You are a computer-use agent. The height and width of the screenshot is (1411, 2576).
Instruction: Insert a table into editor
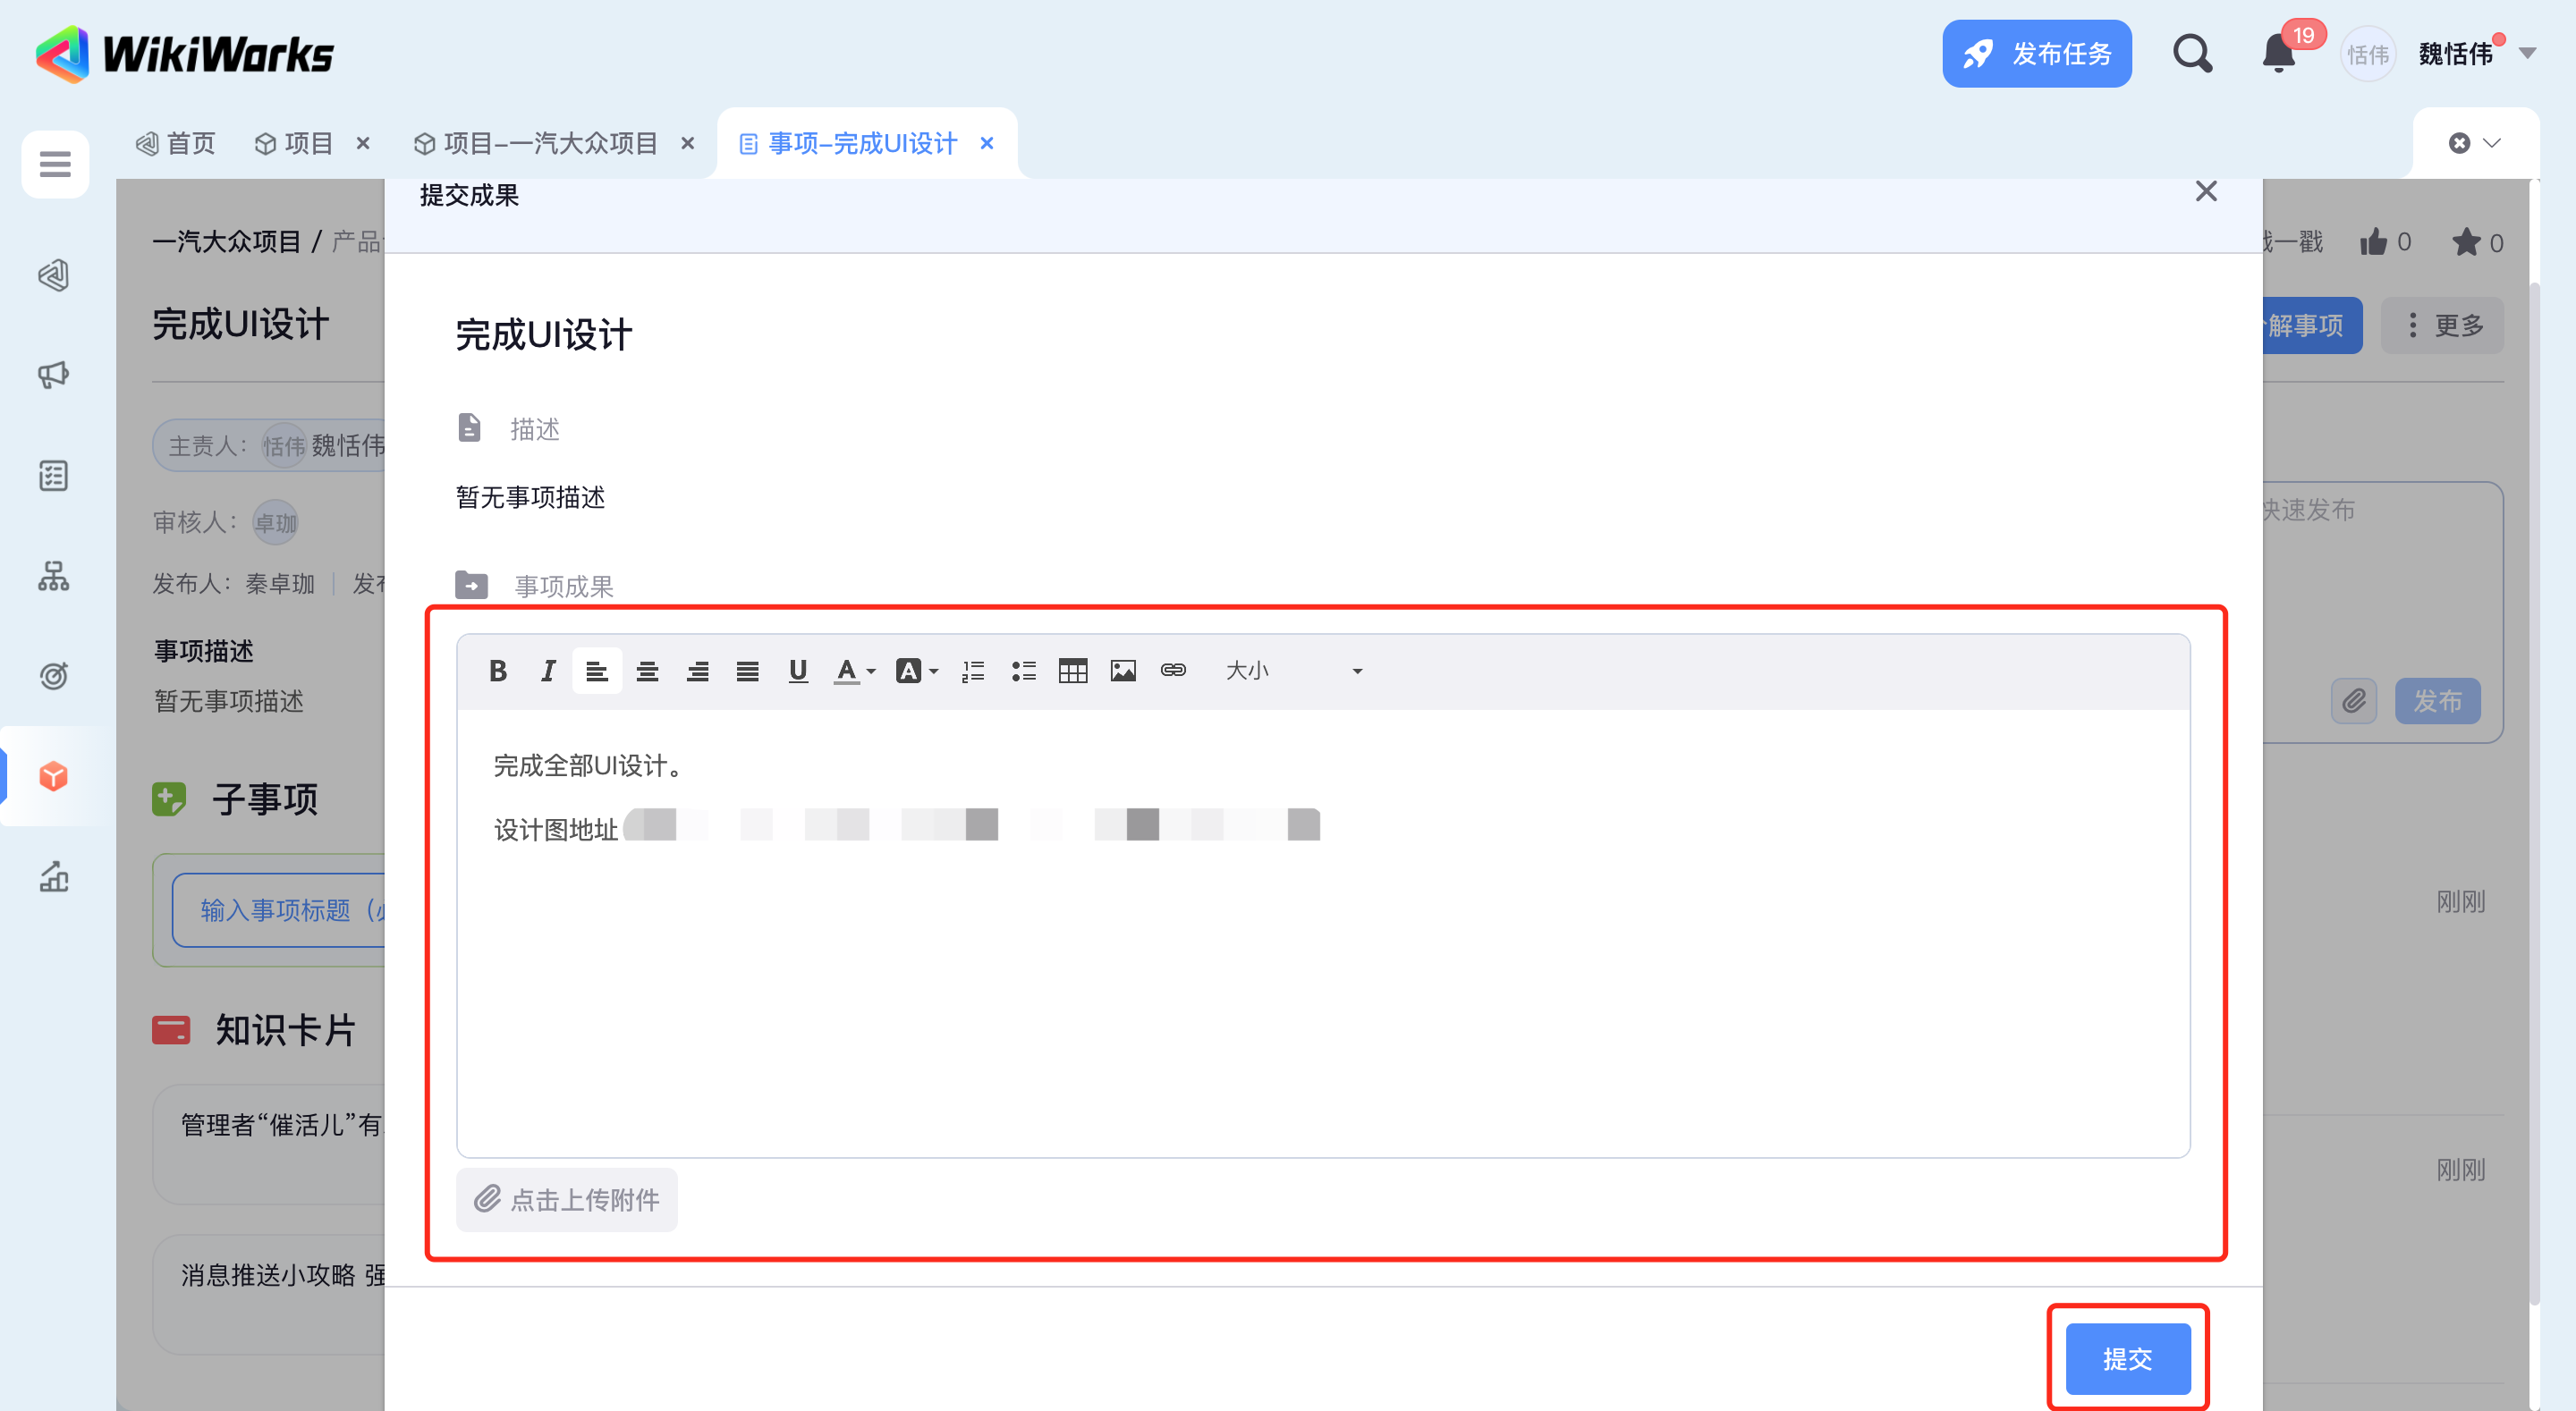(x=1072, y=671)
